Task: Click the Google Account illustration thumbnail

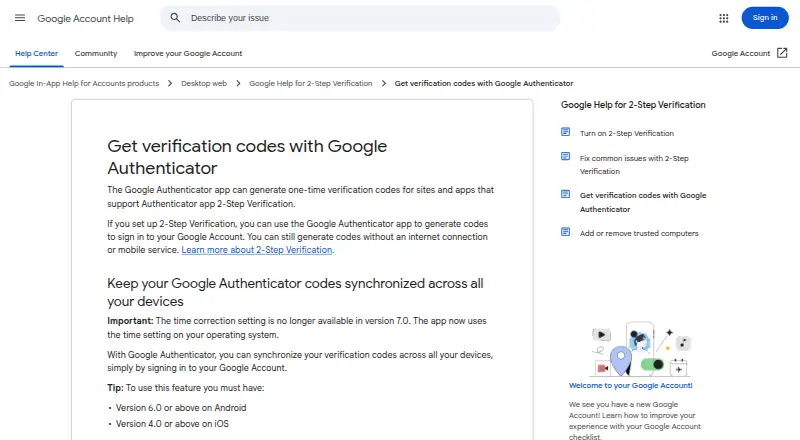Action: (x=641, y=349)
